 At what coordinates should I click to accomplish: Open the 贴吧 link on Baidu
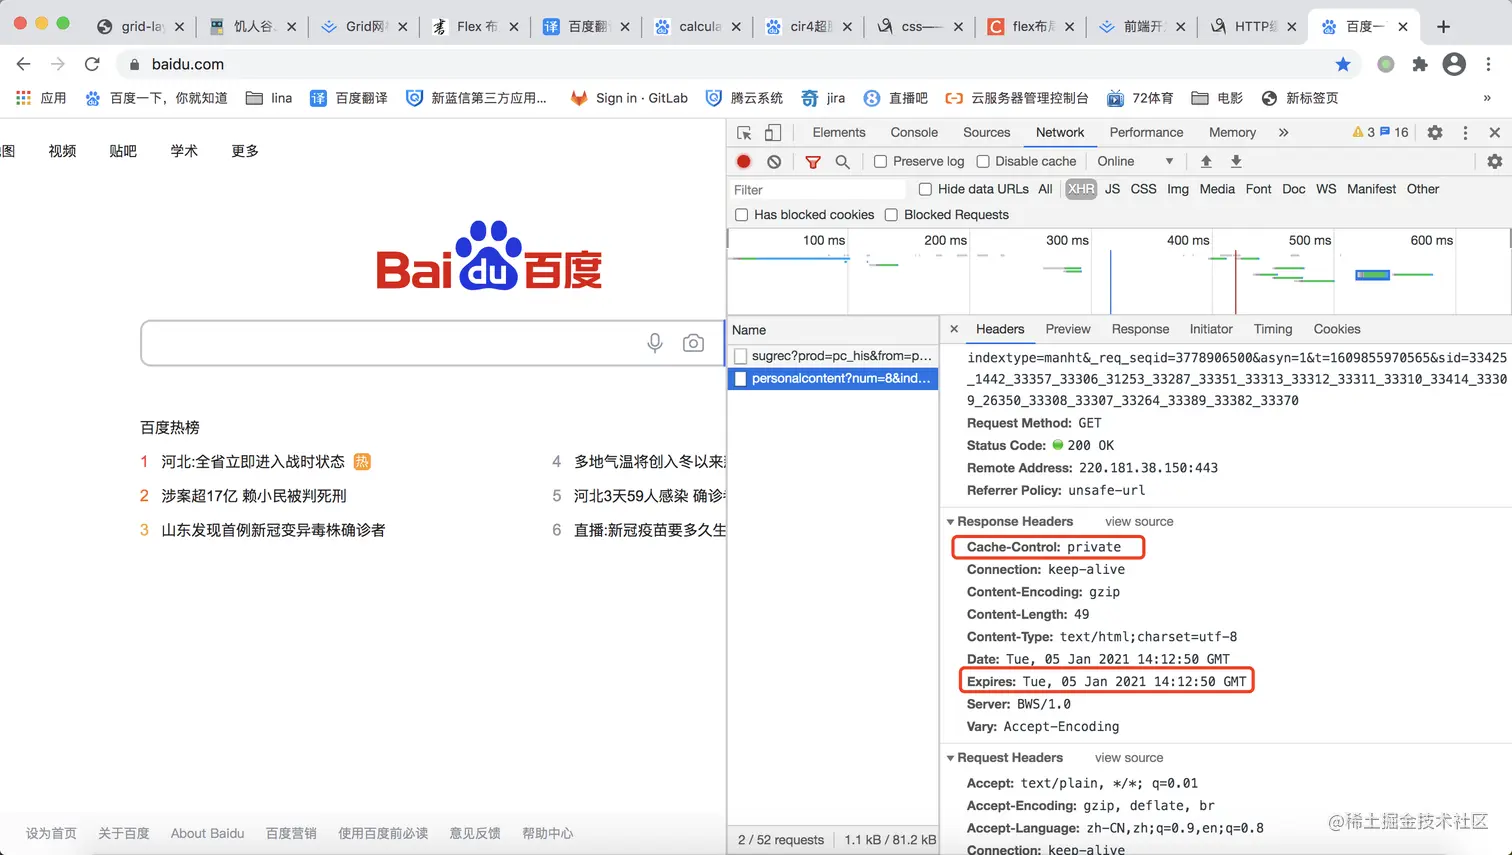pos(123,151)
